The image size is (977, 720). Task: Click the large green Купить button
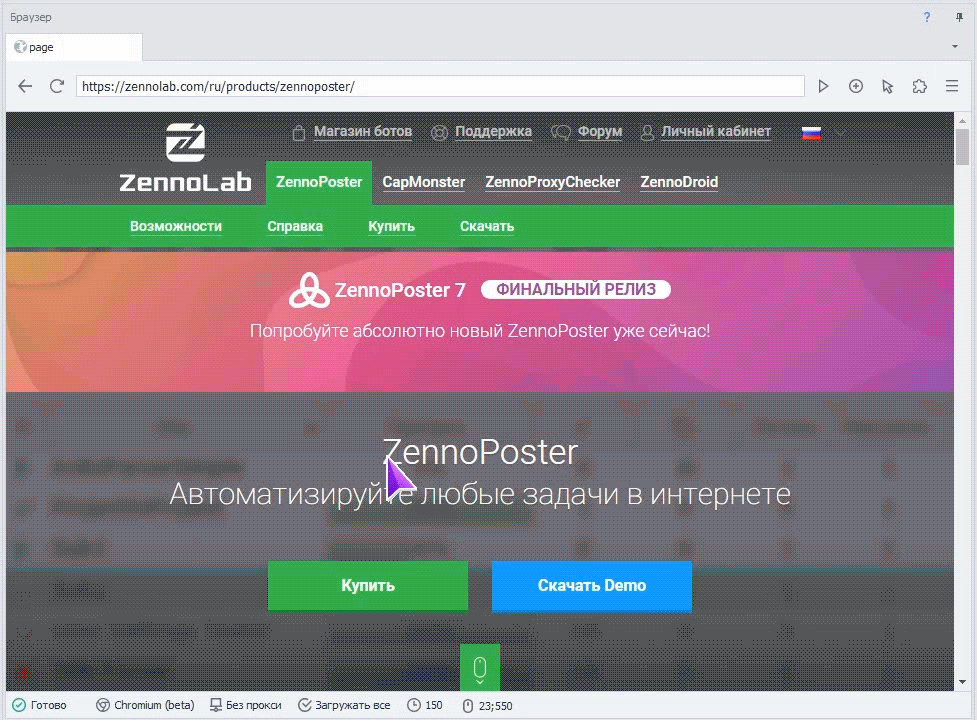[x=368, y=585]
